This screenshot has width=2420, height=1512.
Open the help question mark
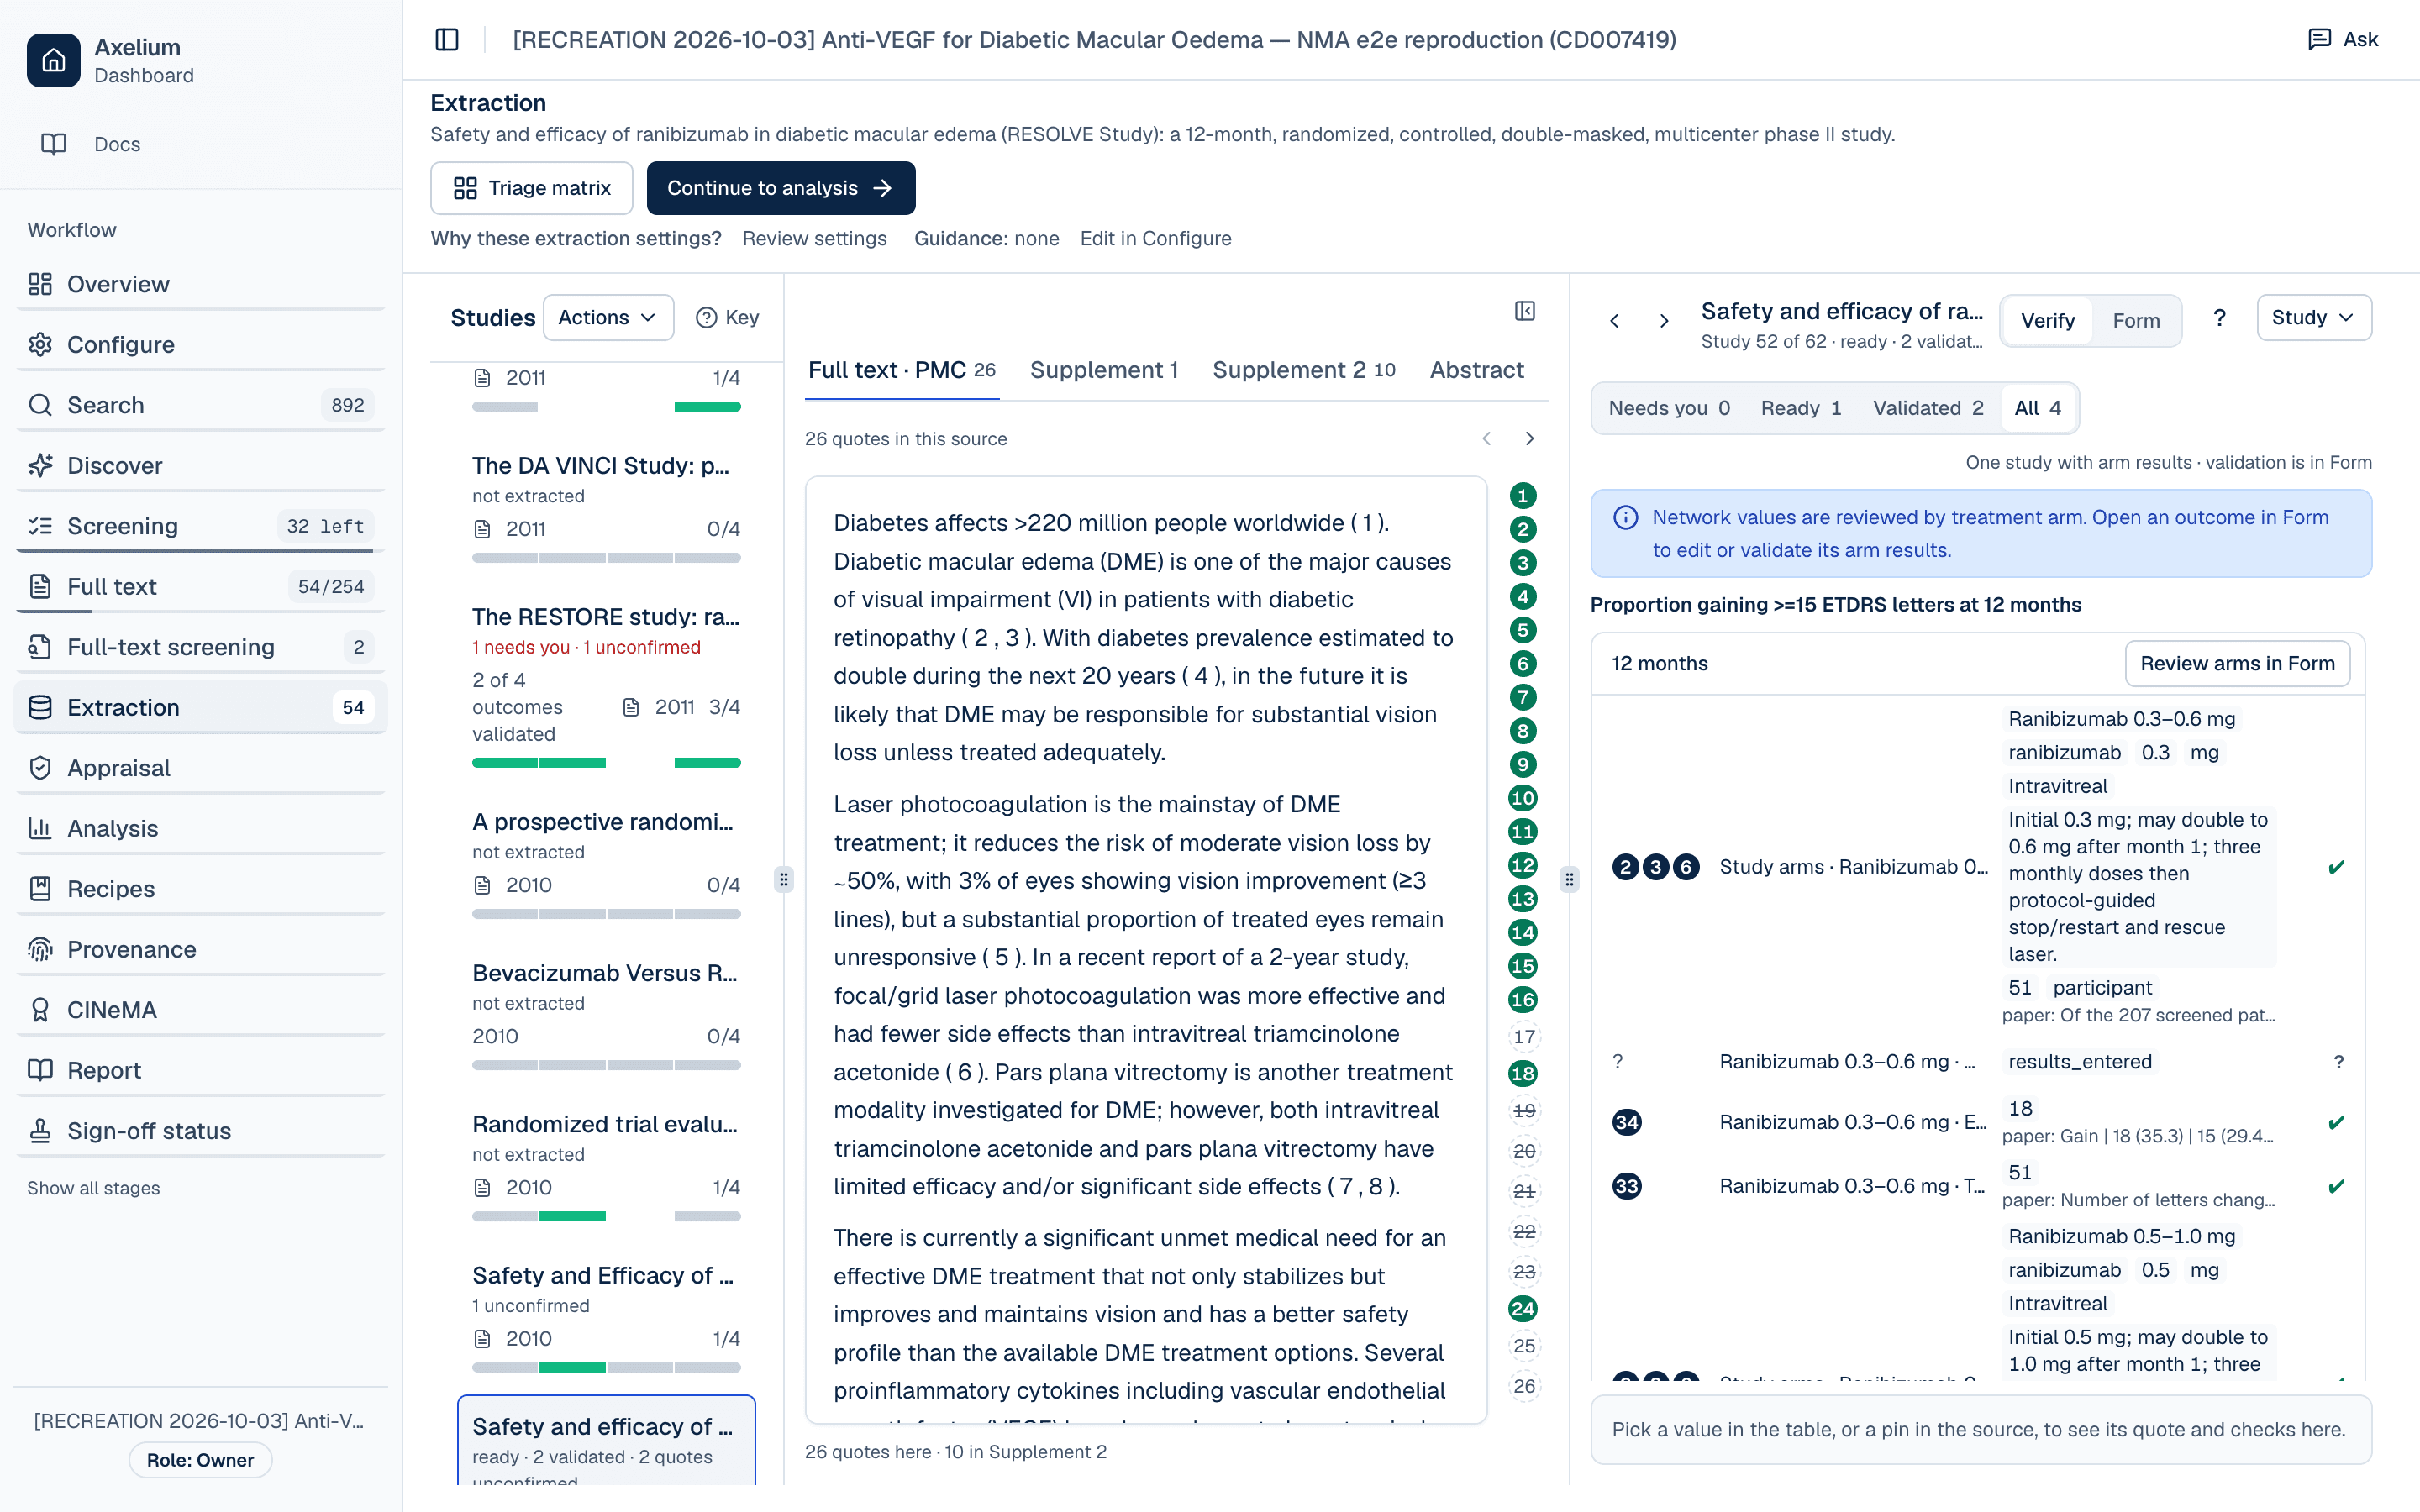2219,318
